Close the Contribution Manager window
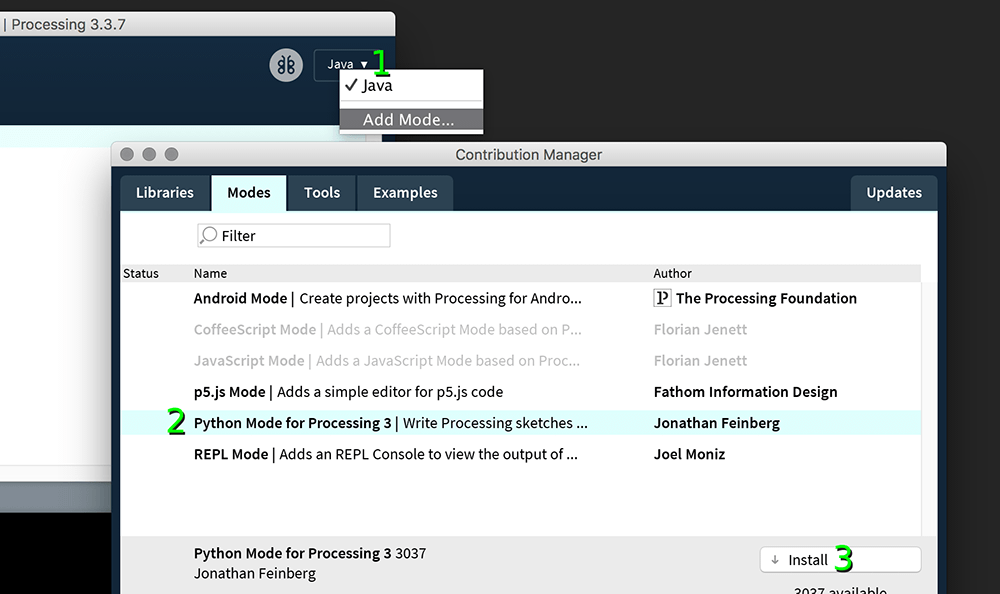The height and width of the screenshot is (594, 1000). (127, 154)
